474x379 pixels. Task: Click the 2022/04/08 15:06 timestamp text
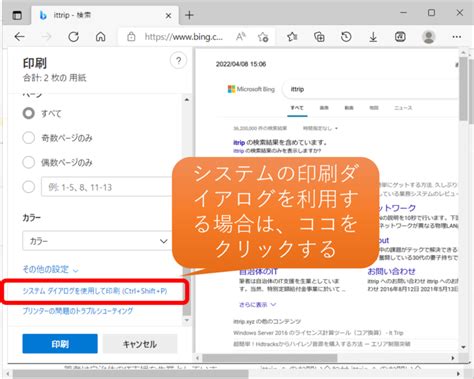(241, 64)
